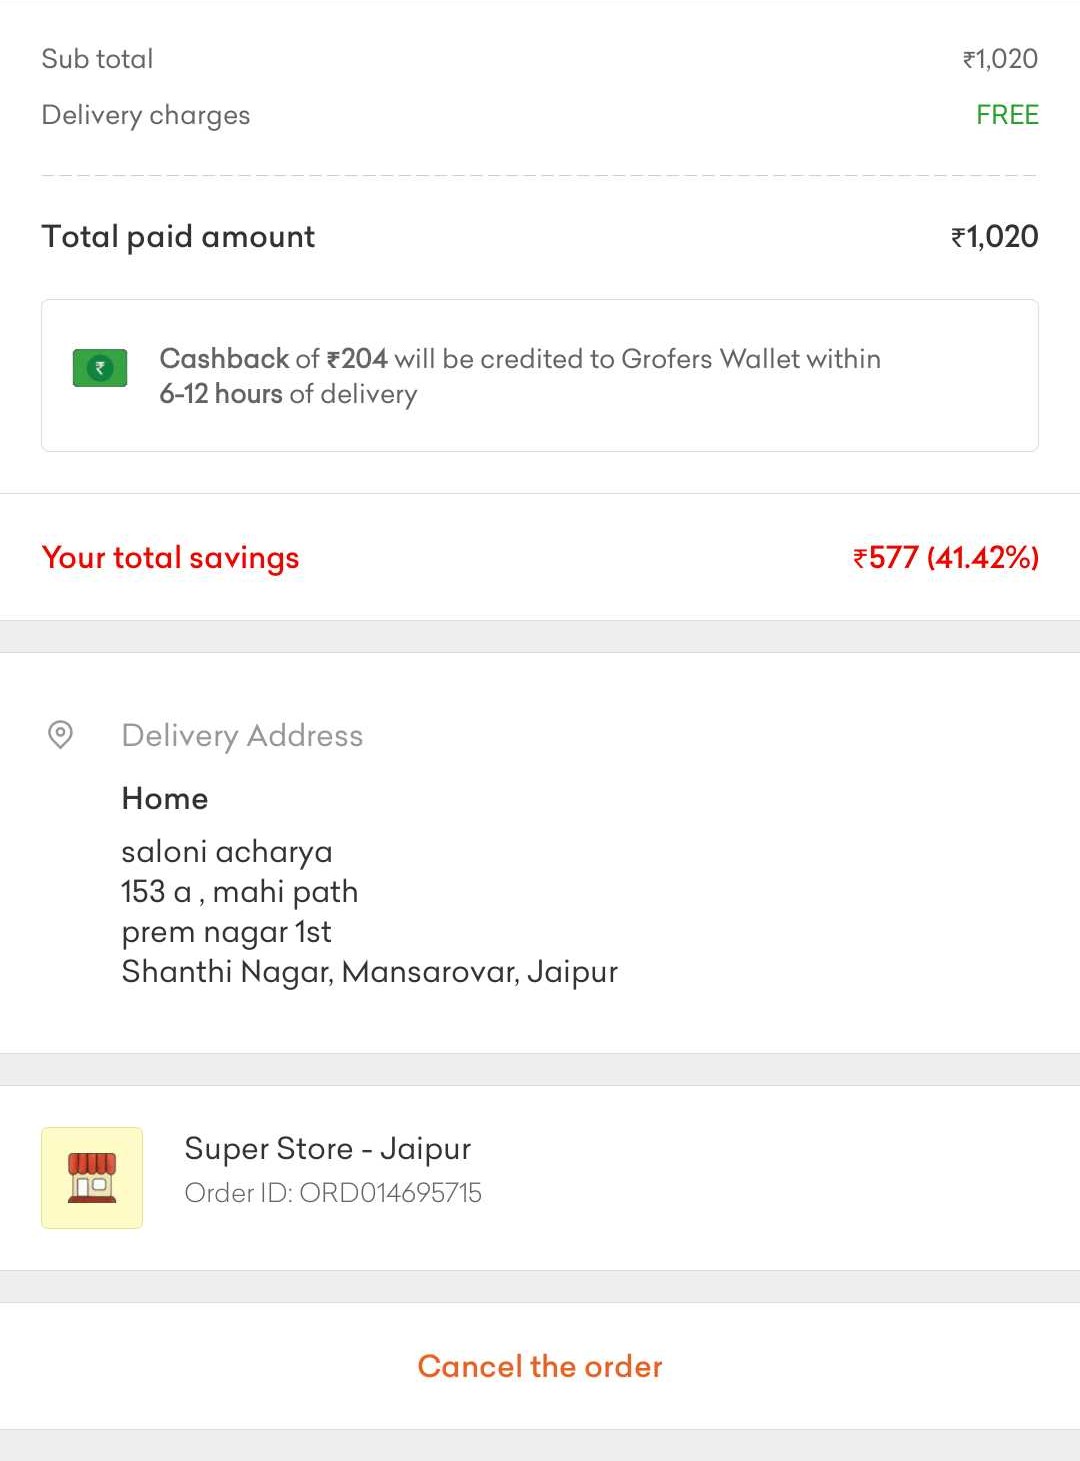Click the Sub total label
The width and height of the screenshot is (1080, 1461).
(97, 59)
